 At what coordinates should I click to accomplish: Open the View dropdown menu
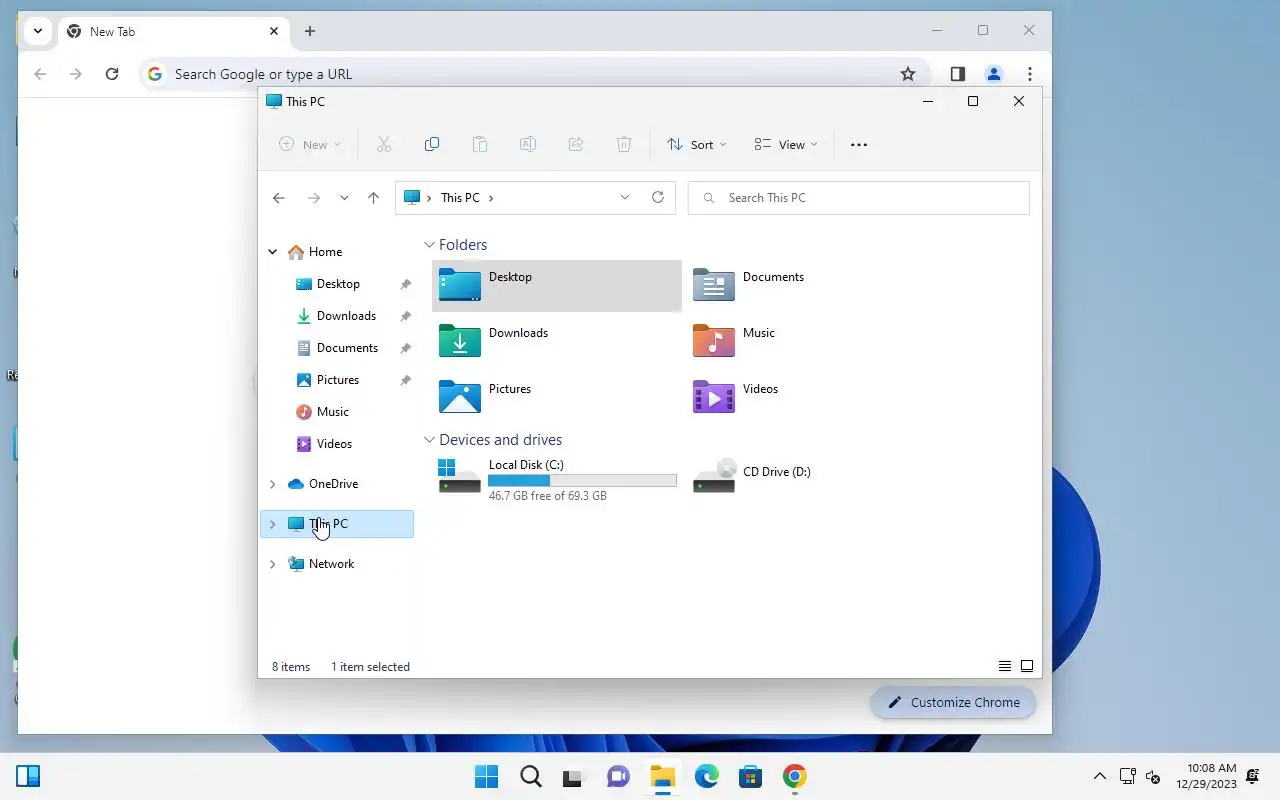click(x=786, y=144)
